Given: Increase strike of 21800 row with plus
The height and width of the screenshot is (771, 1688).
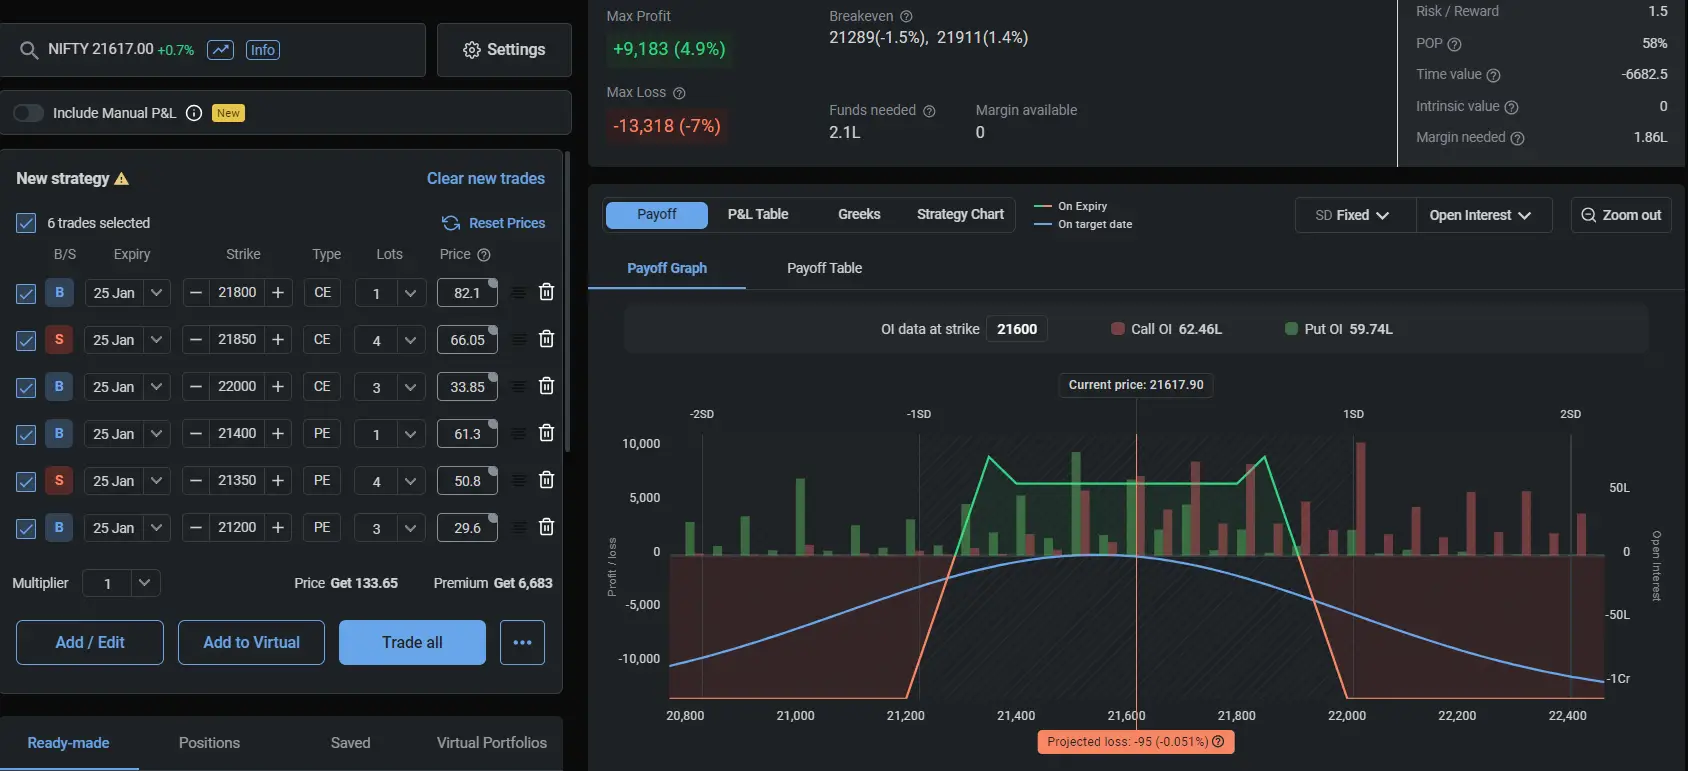Looking at the screenshot, I should (278, 293).
